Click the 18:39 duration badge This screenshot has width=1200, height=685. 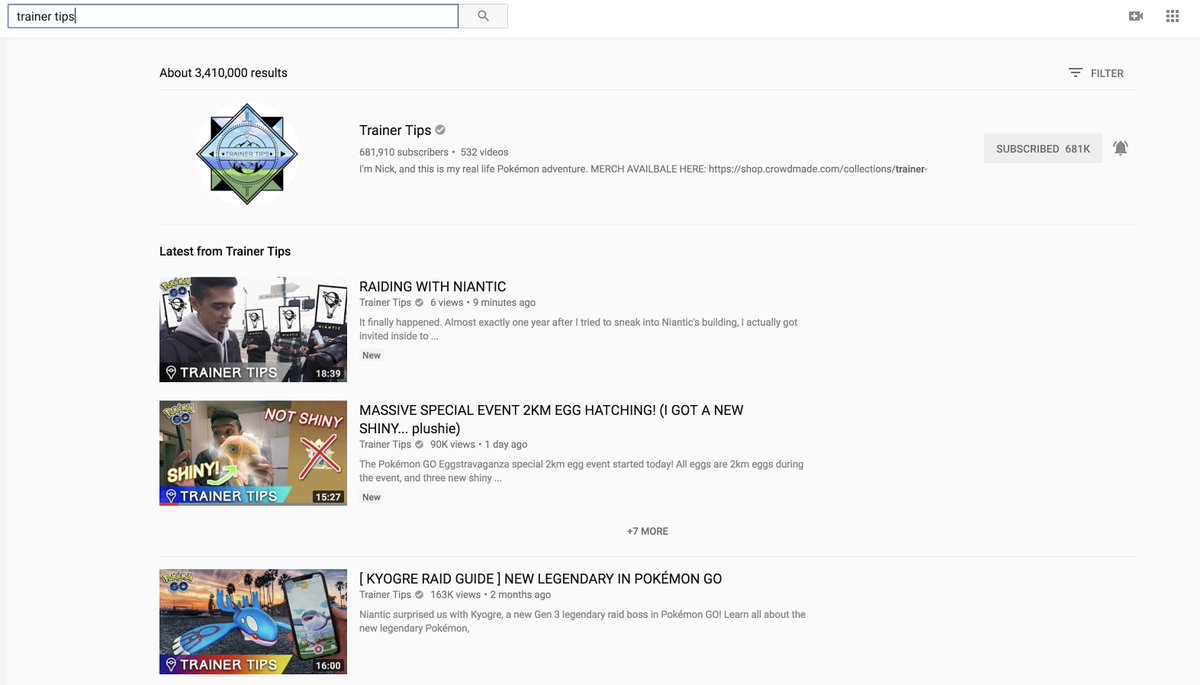tap(328, 372)
